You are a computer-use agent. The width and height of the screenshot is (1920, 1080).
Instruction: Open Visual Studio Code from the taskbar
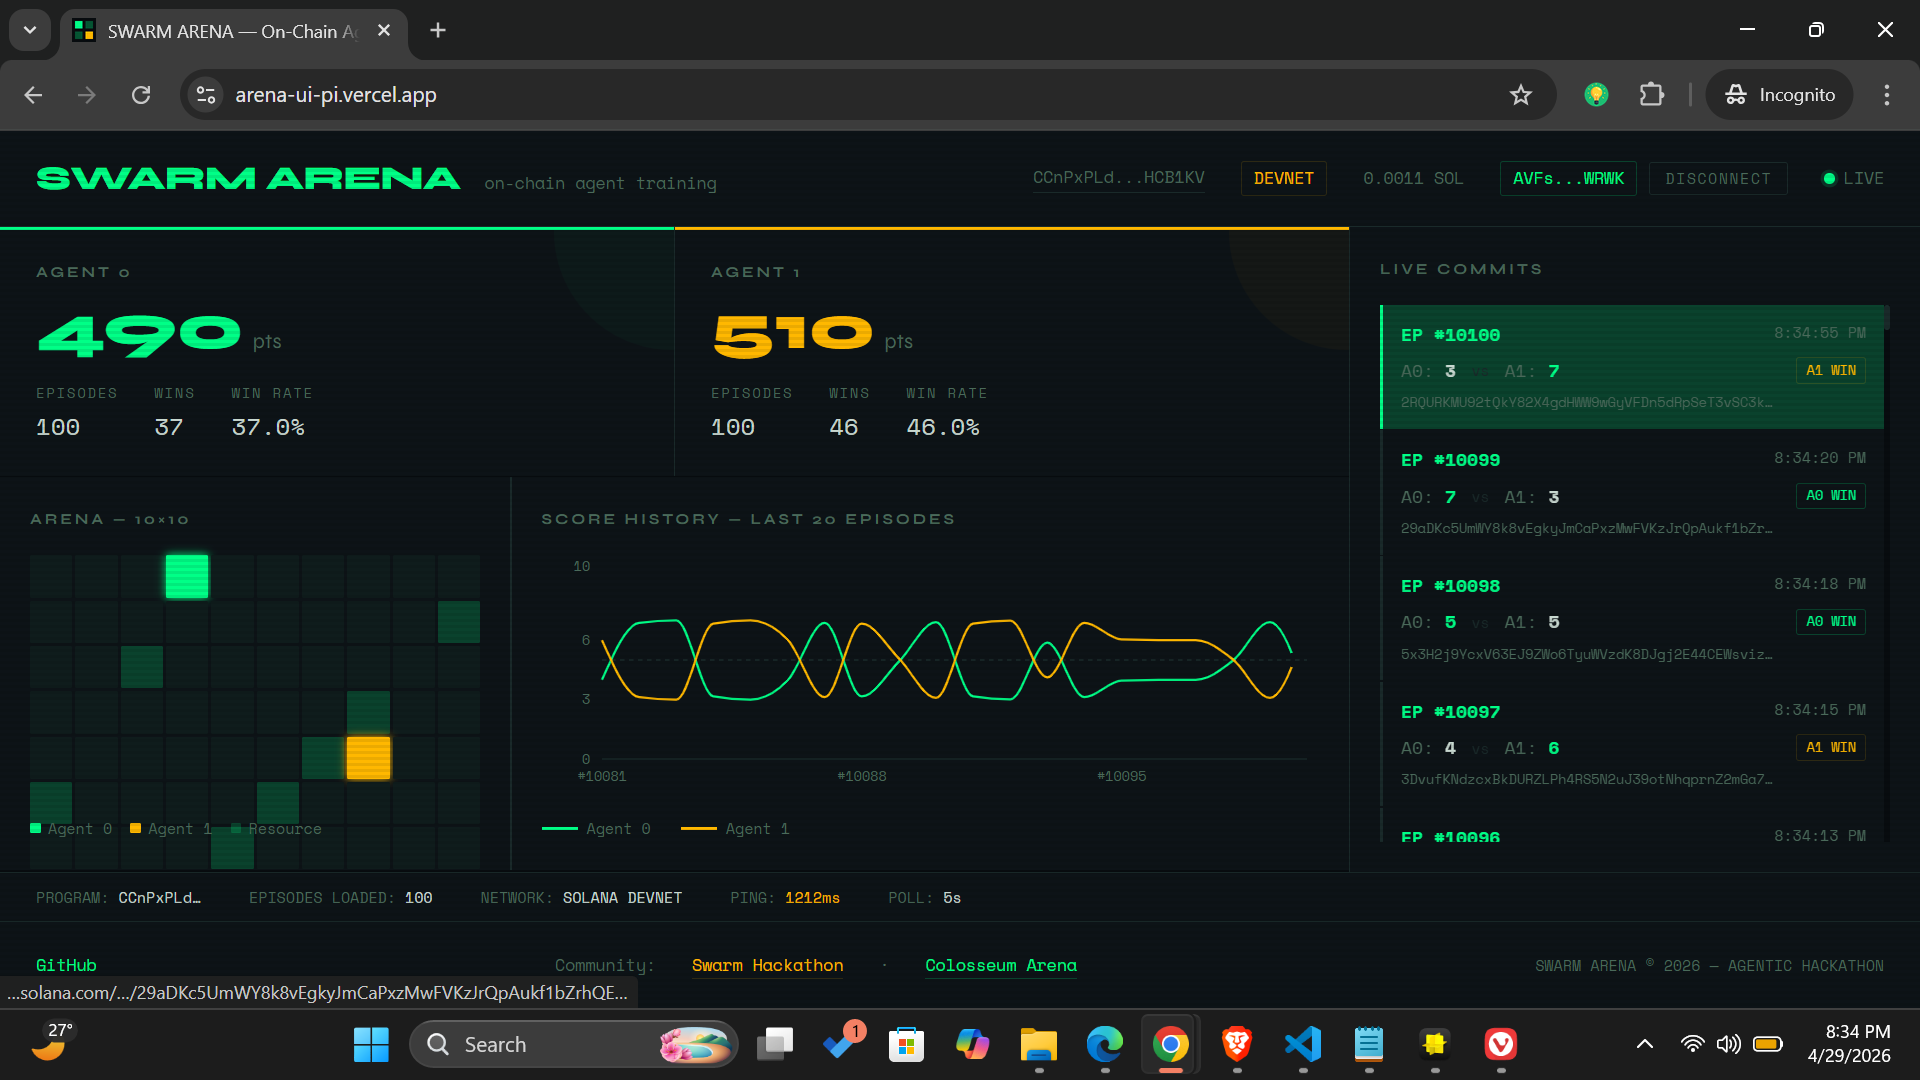(x=1303, y=1044)
